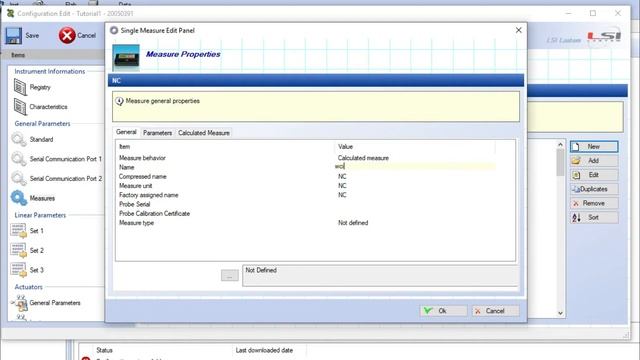640x360 pixels.
Task: Click the Calculated measure value
Action: coord(363,158)
